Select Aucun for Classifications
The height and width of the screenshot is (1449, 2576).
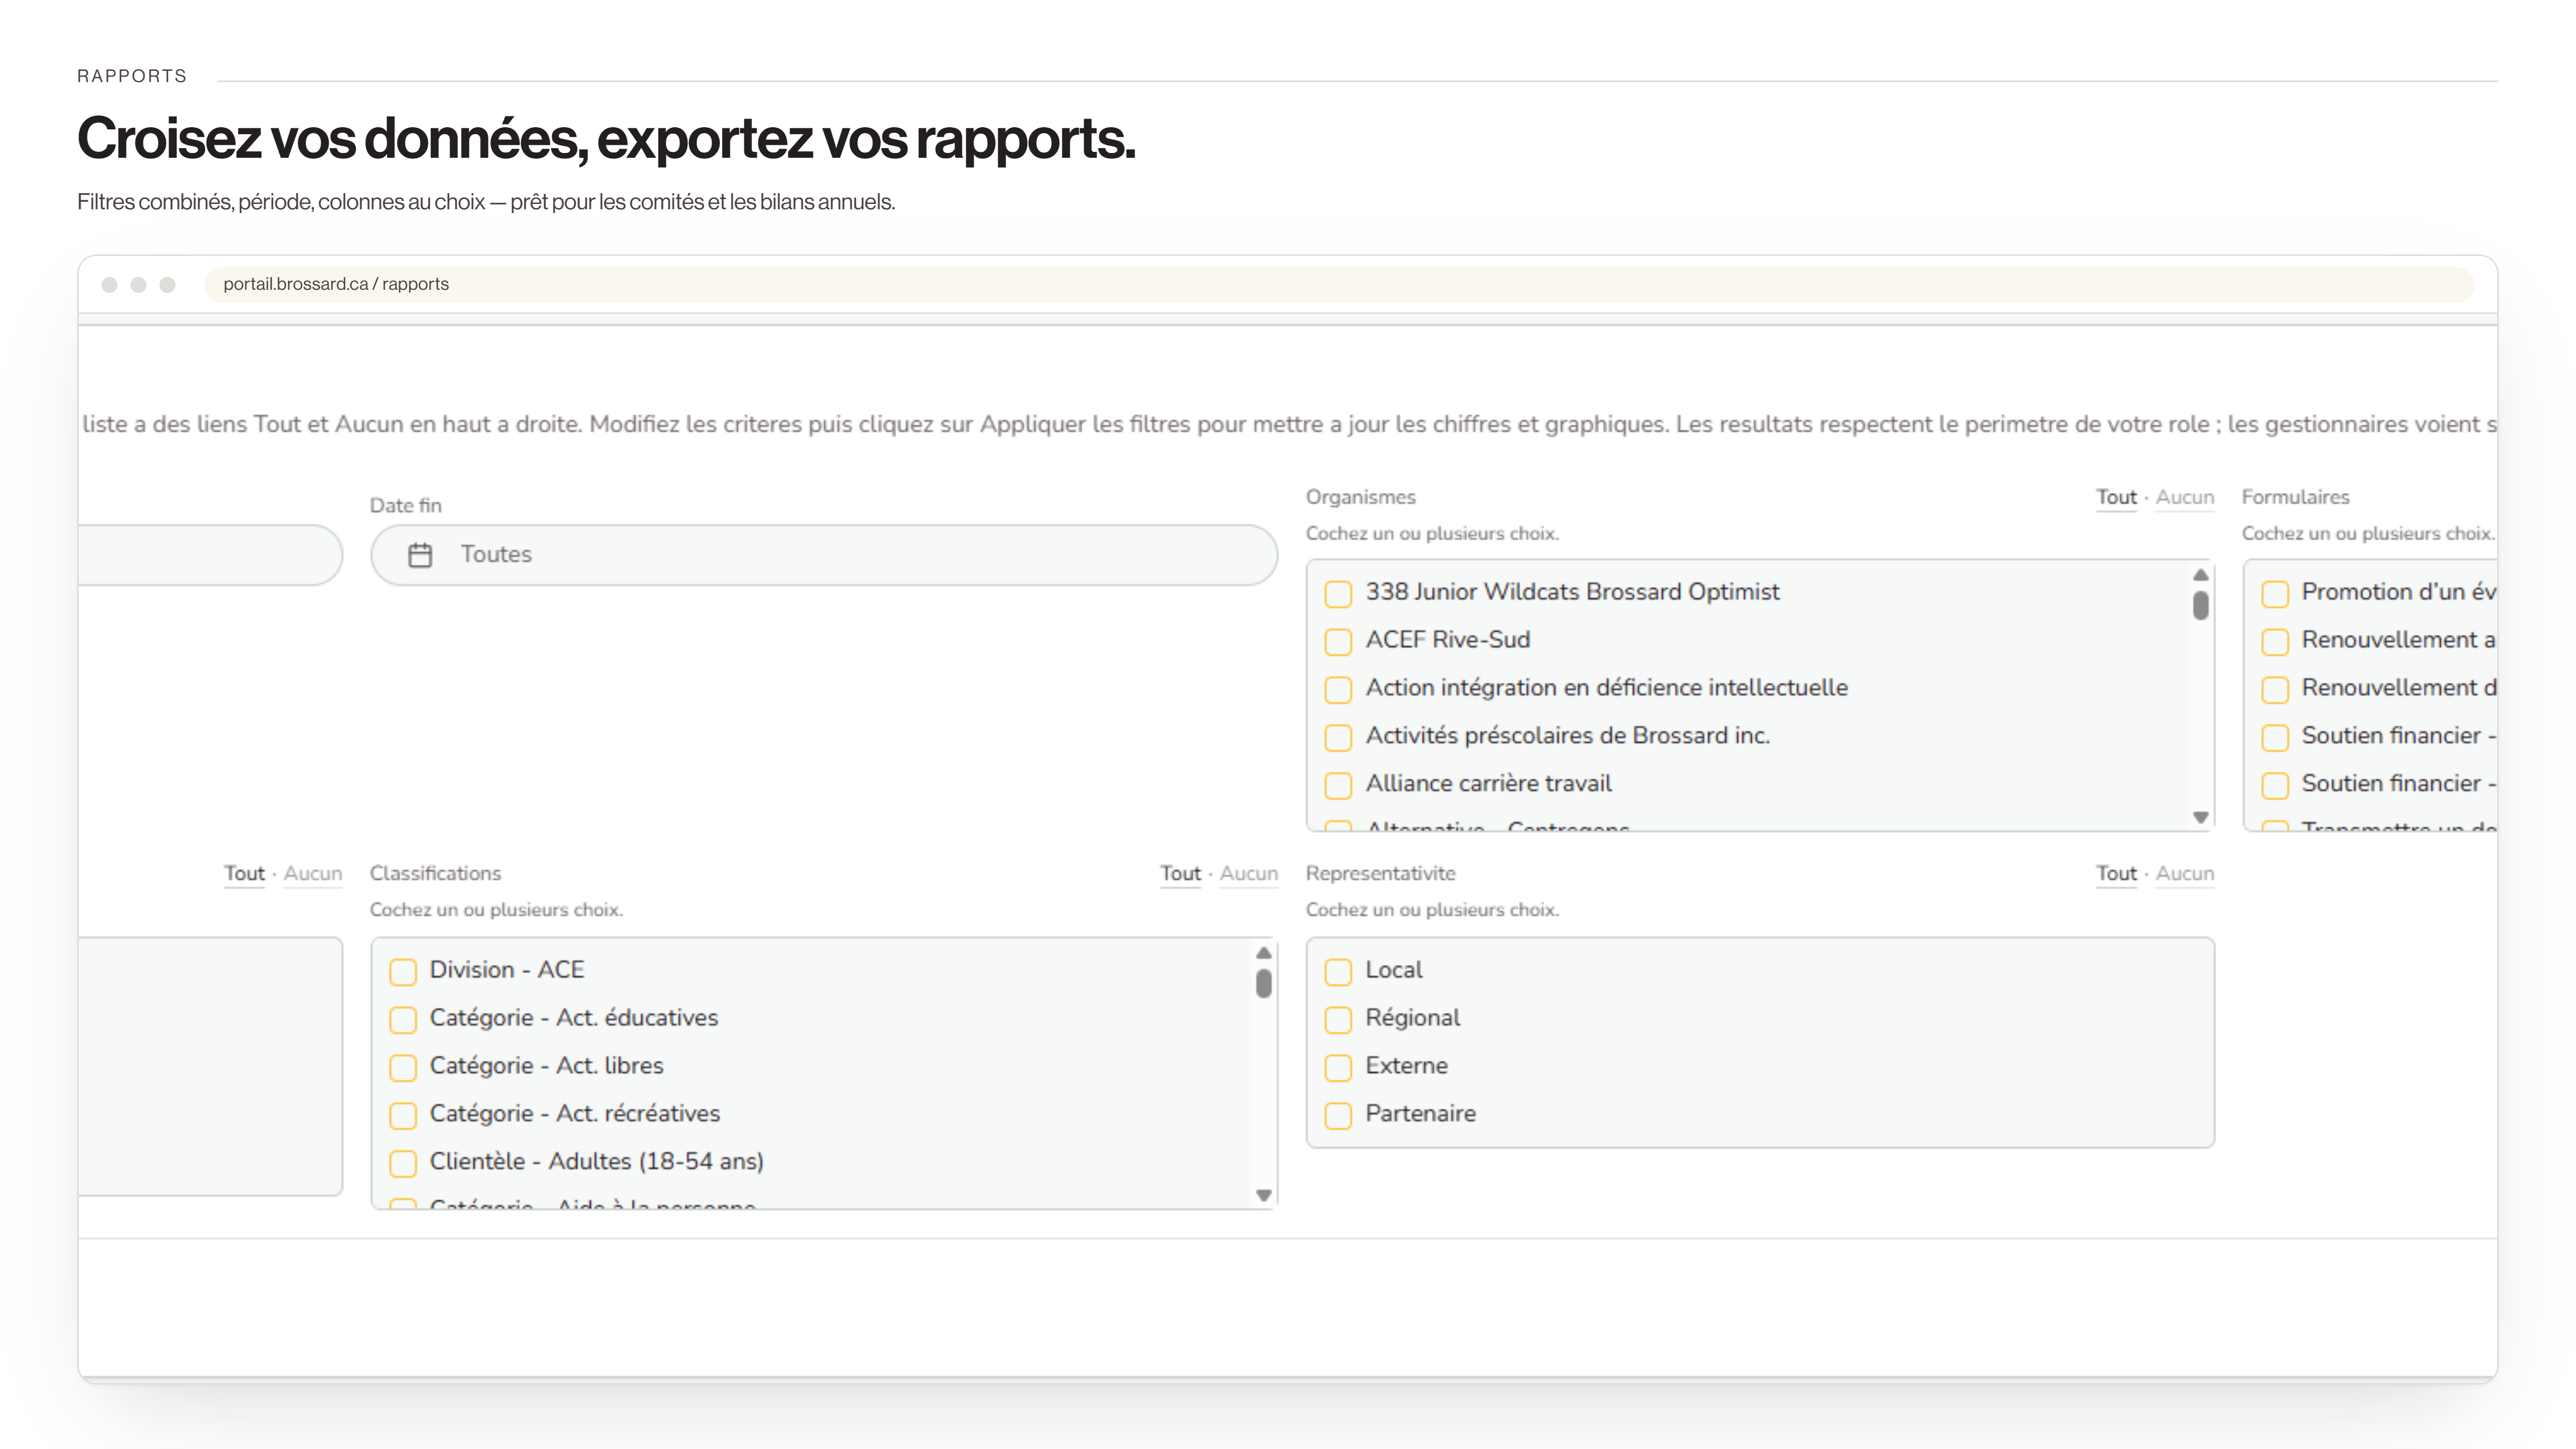pos(1248,873)
